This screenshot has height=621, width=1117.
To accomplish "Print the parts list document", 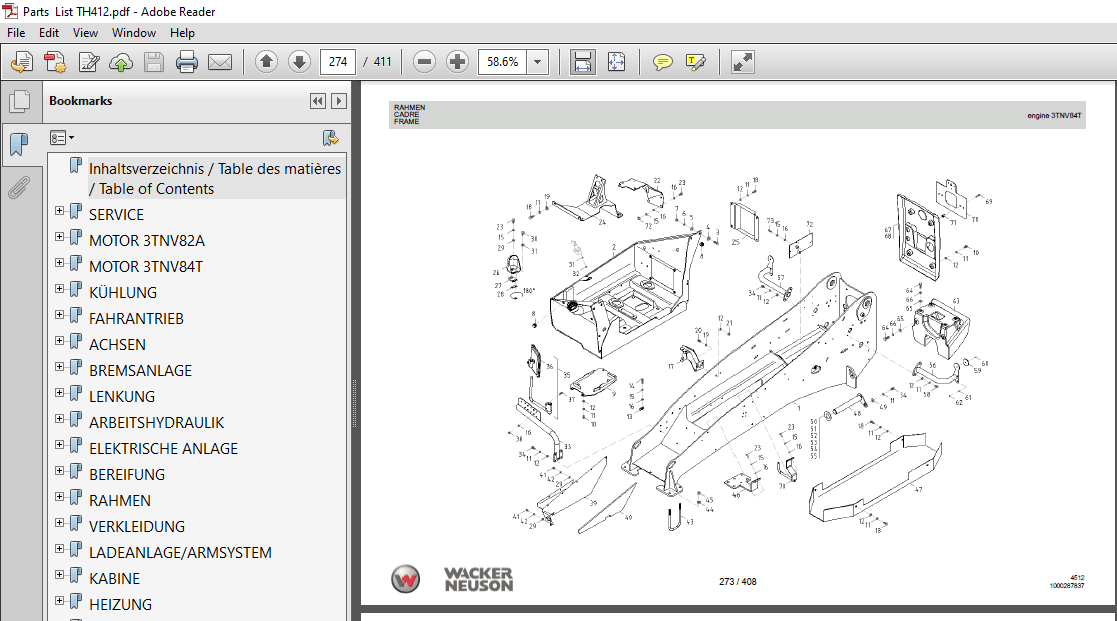I will [x=187, y=61].
